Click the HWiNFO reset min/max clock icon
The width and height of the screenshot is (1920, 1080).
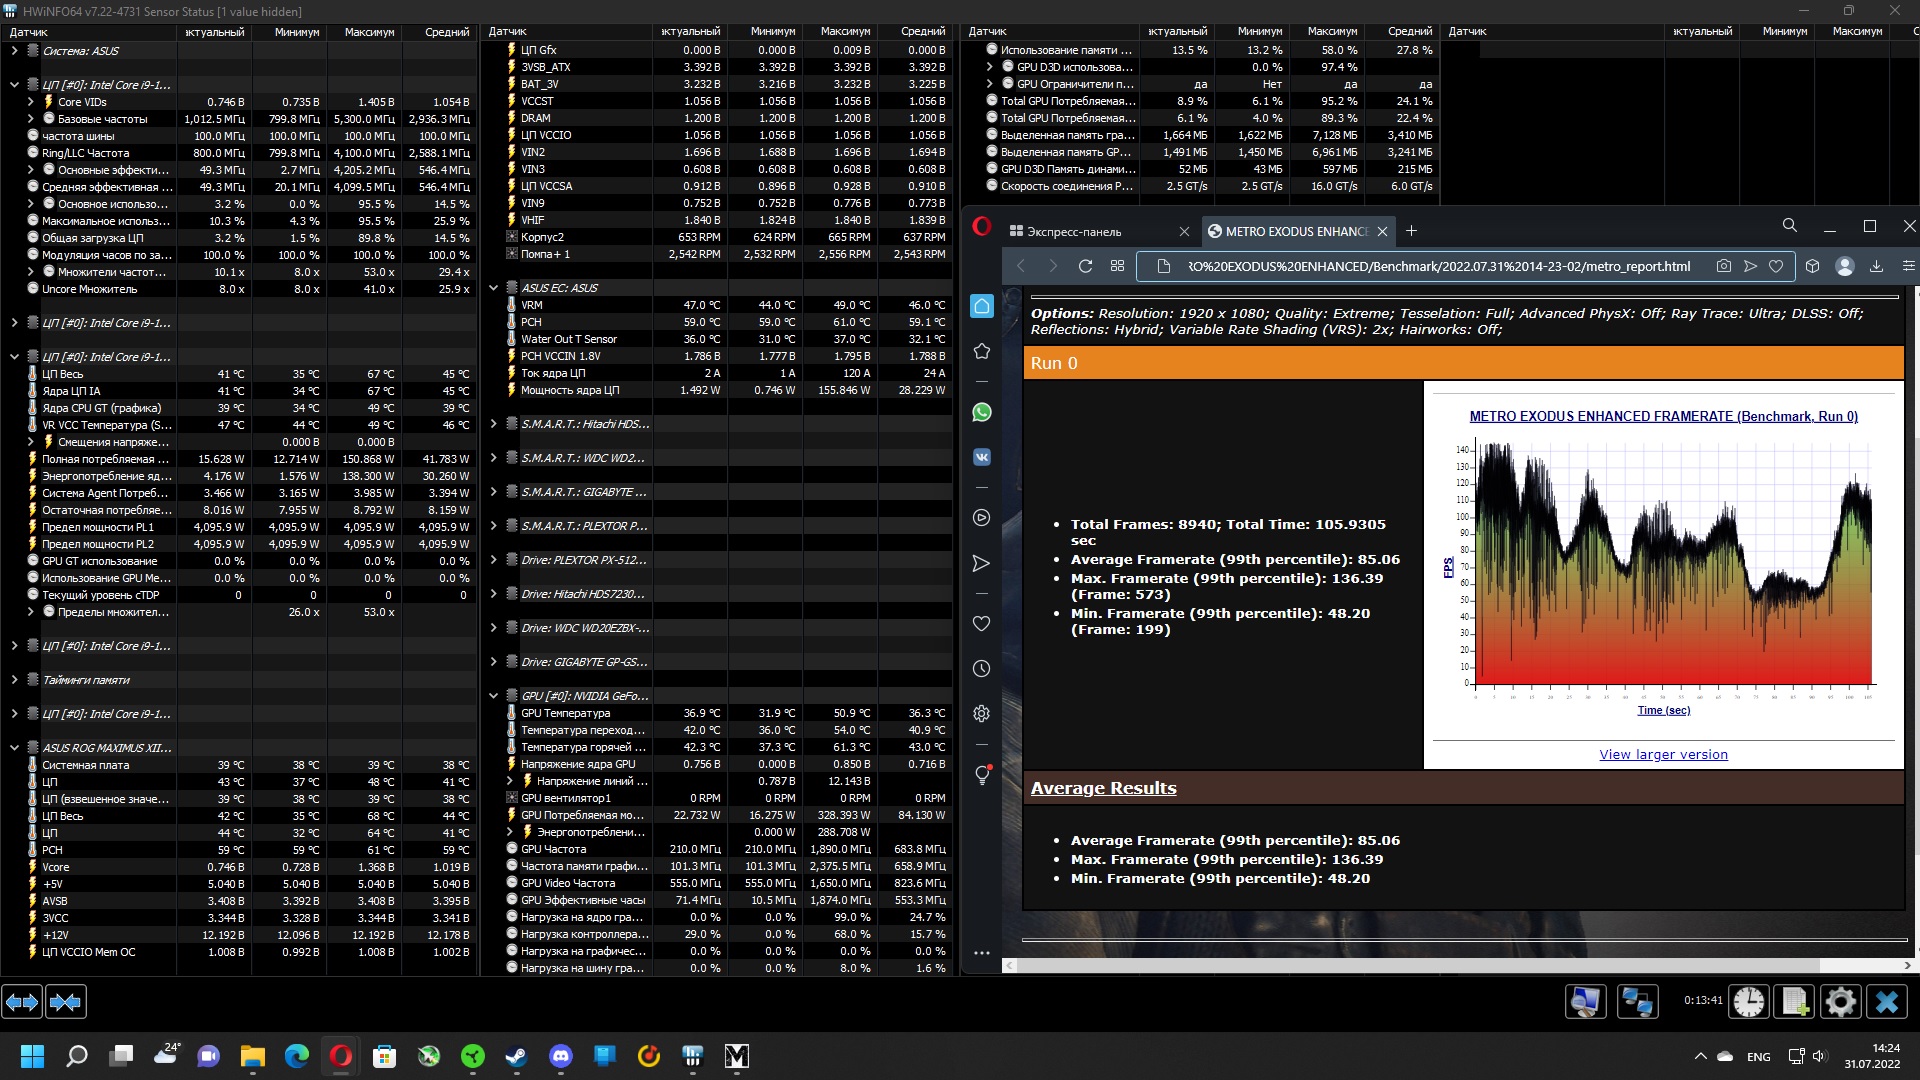(1749, 1001)
